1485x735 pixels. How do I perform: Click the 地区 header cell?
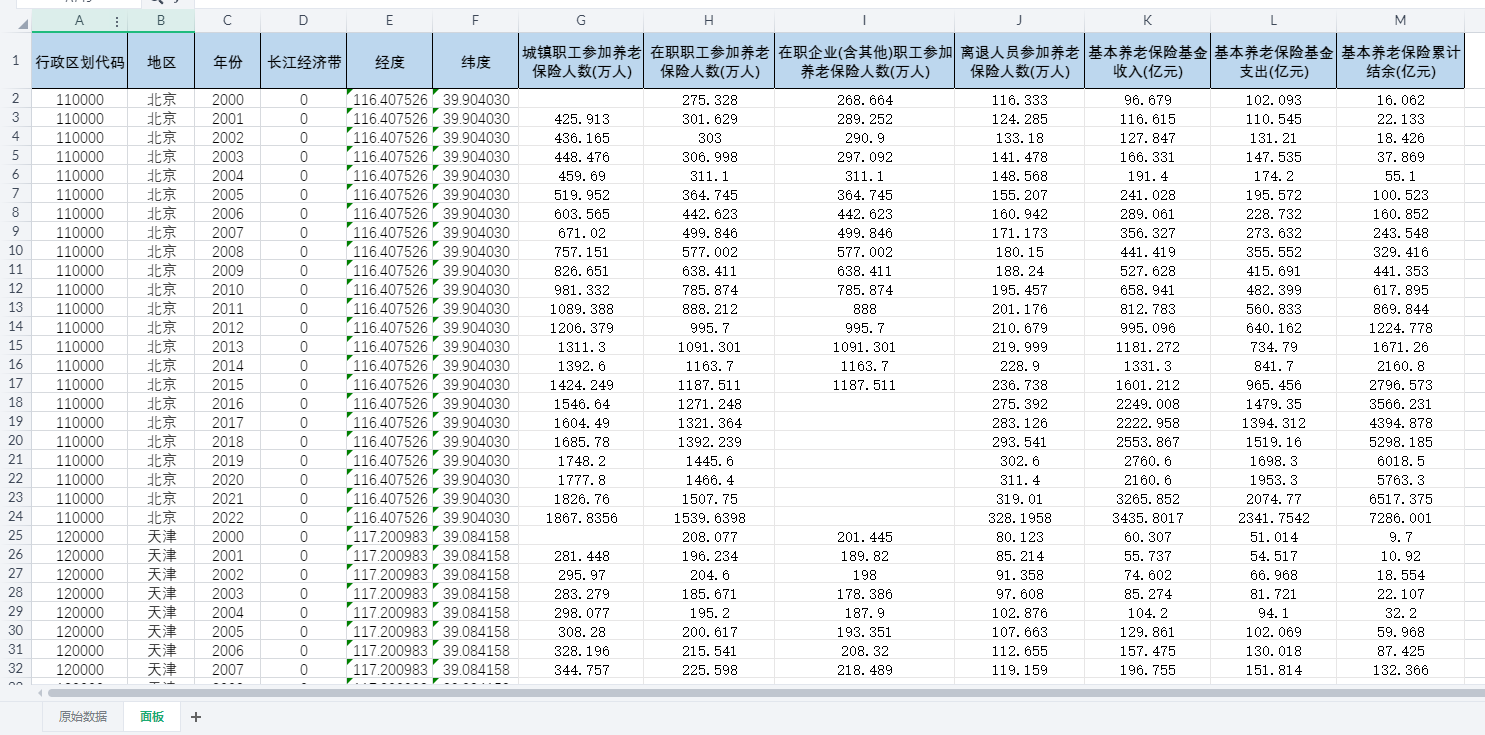[x=161, y=61]
